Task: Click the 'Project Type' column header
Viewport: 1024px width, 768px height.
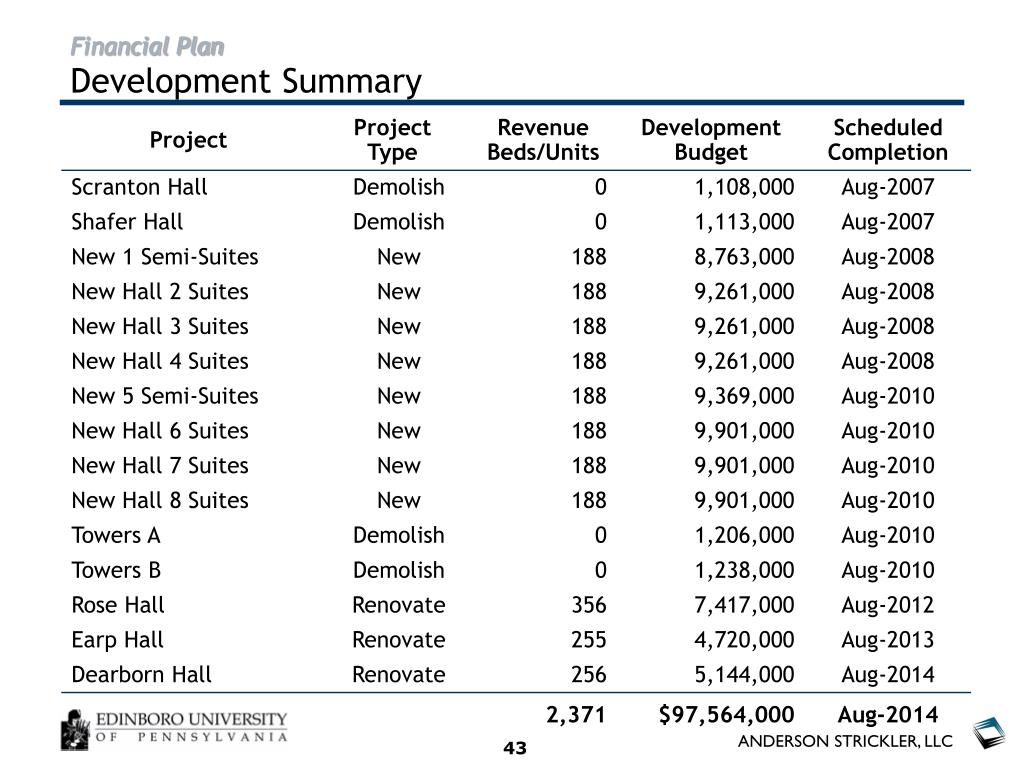Action: coord(392,140)
